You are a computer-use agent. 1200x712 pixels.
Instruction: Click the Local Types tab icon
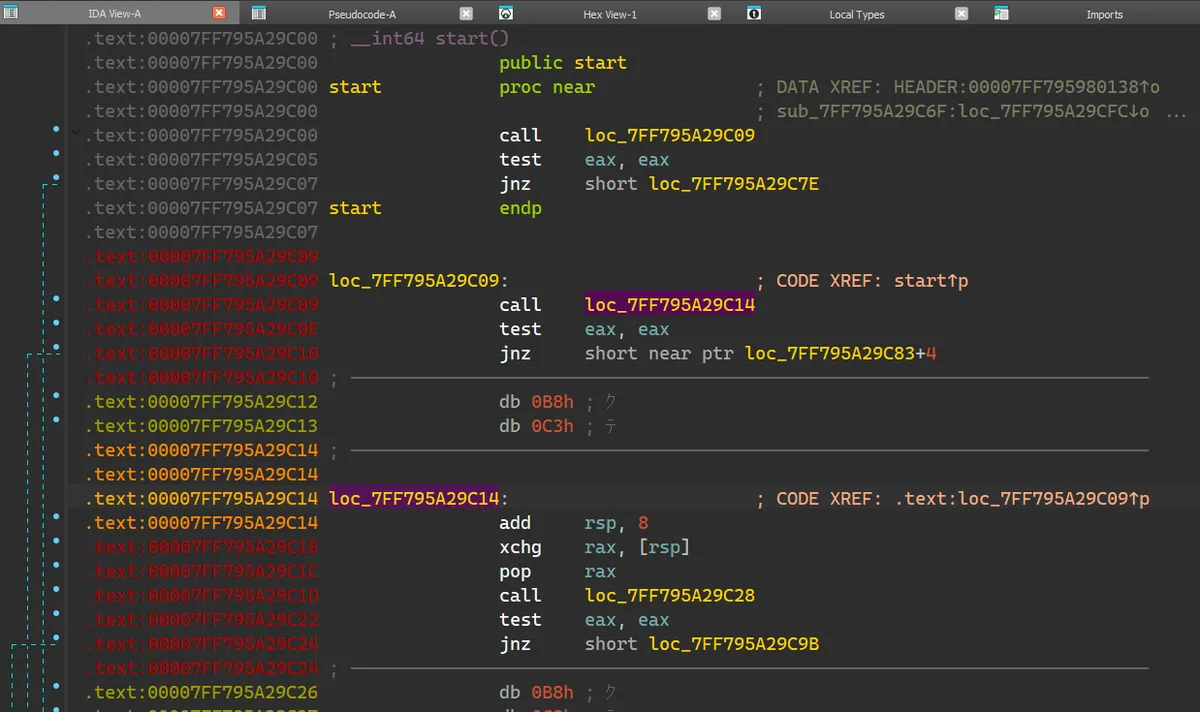click(x=754, y=14)
